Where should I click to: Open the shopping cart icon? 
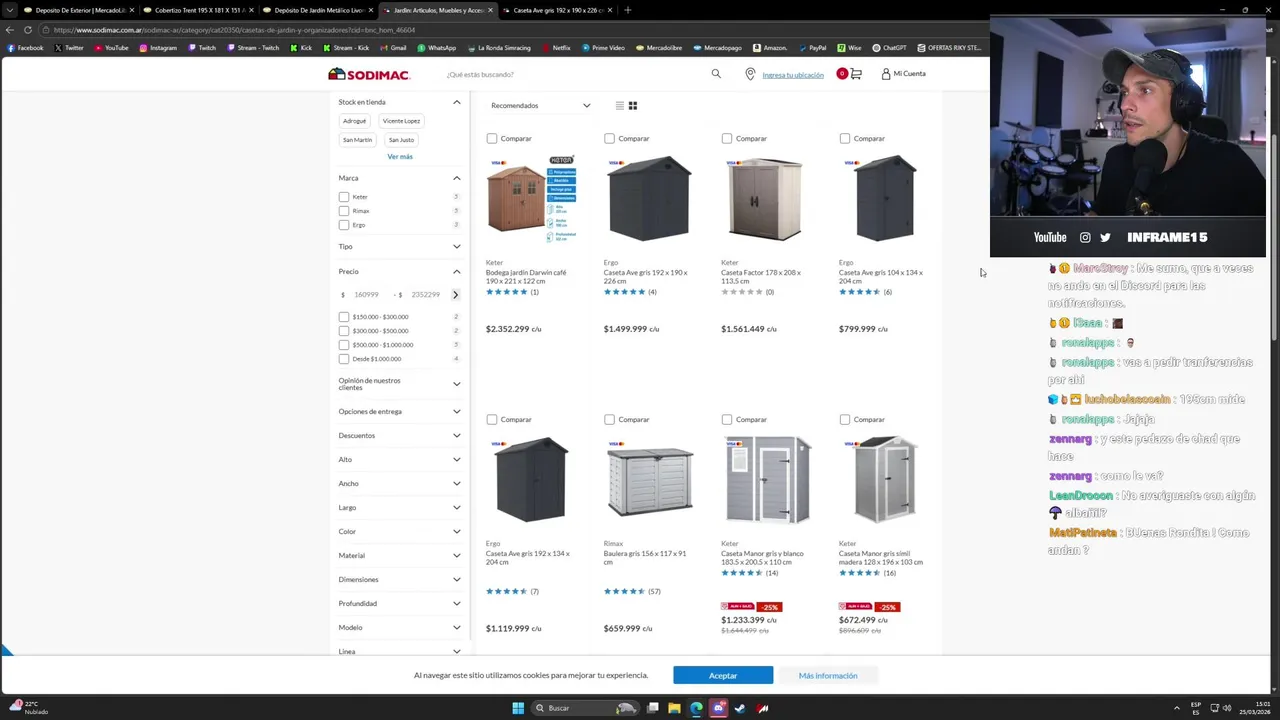pos(855,74)
